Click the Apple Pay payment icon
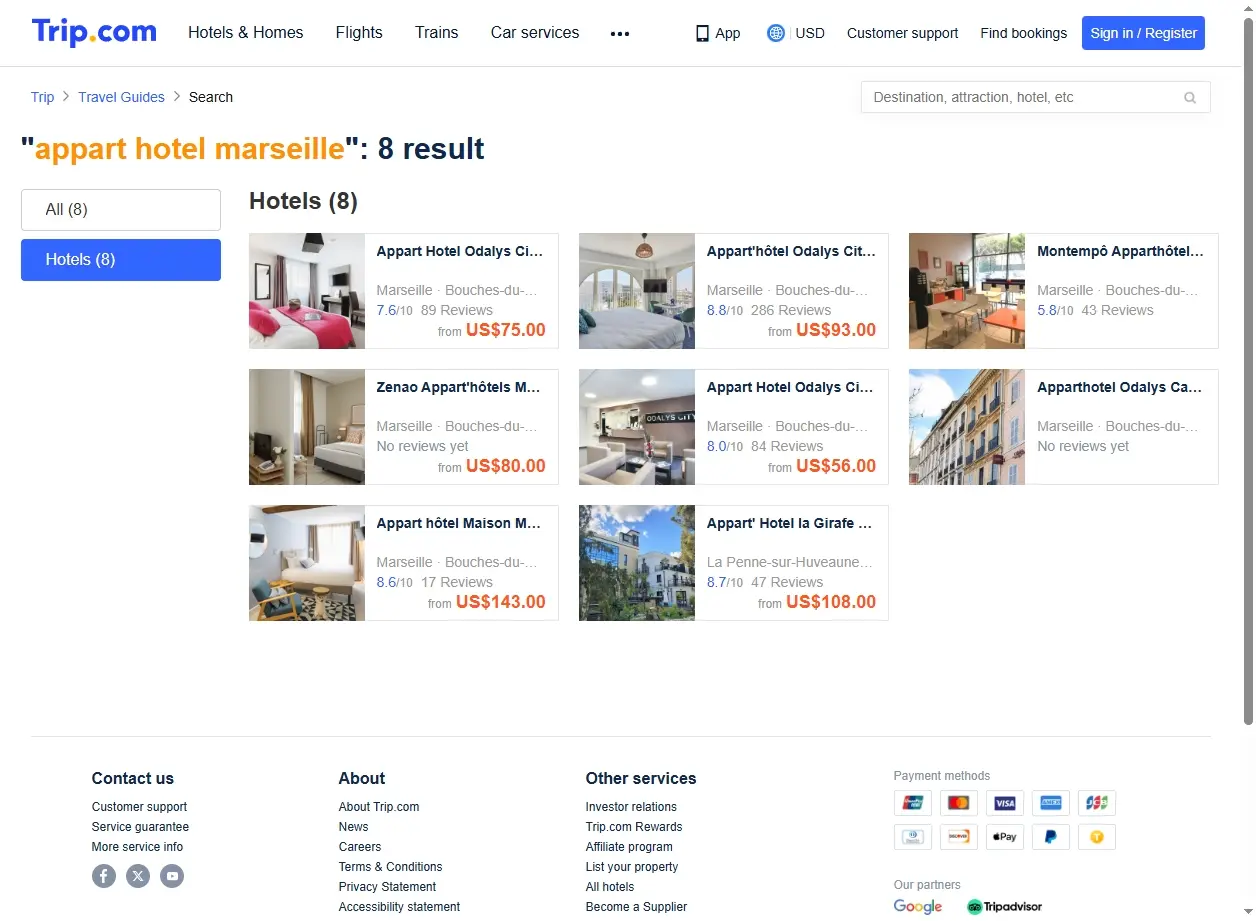This screenshot has height=921, width=1256. pyautogui.click(x=1005, y=837)
